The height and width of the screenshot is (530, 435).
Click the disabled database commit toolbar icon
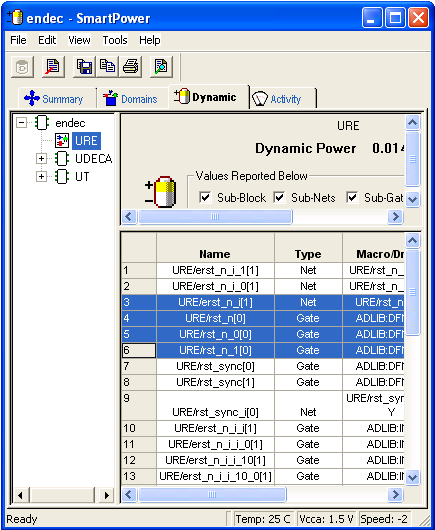click(x=22, y=67)
